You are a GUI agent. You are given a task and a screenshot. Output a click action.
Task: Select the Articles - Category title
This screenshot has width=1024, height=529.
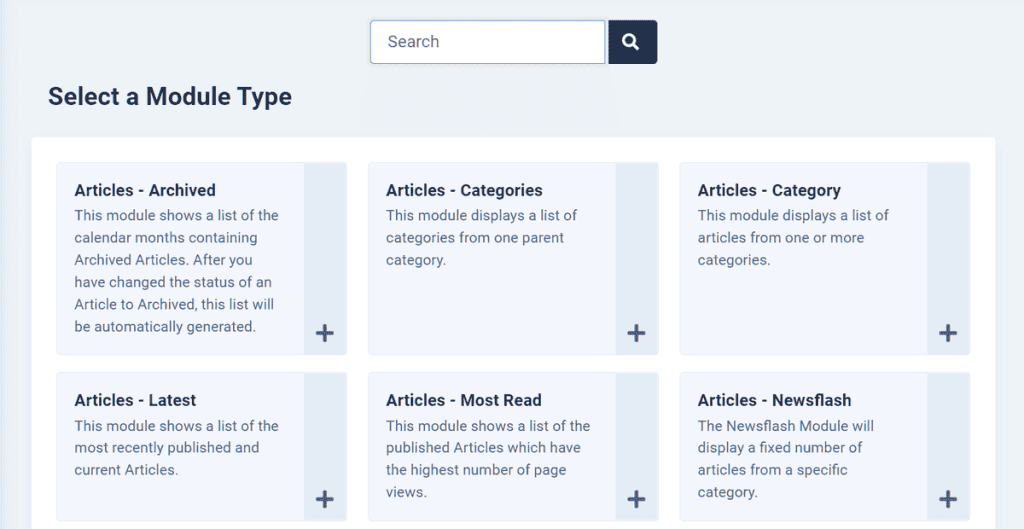tap(769, 190)
